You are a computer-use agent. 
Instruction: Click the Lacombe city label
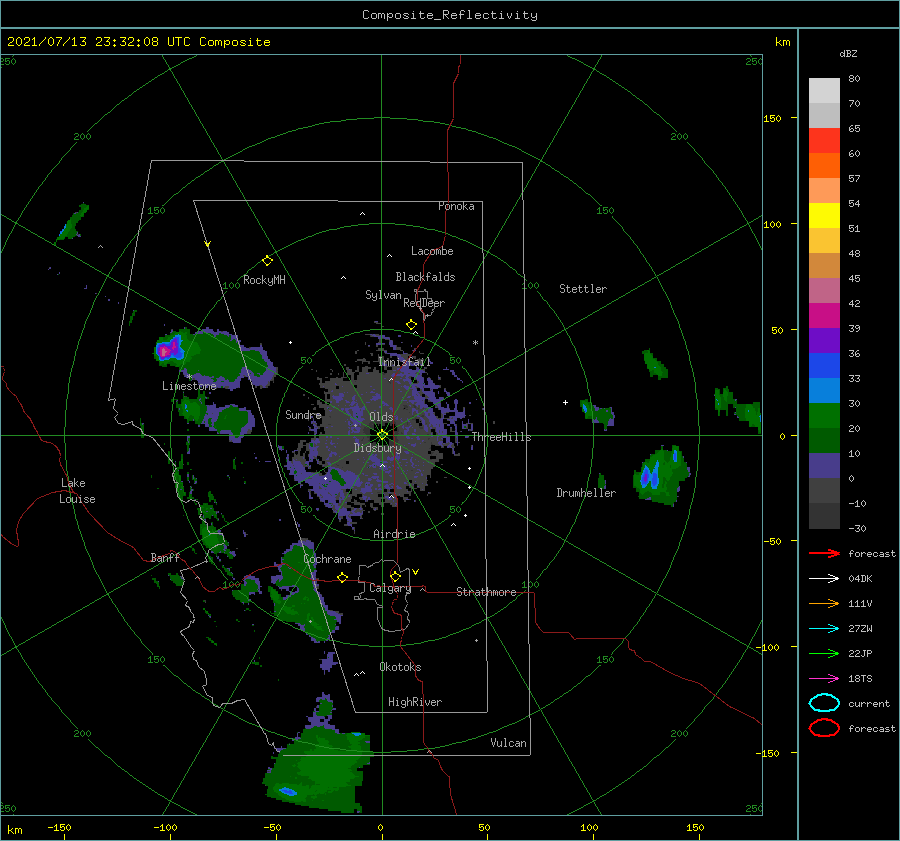coord(432,251)
